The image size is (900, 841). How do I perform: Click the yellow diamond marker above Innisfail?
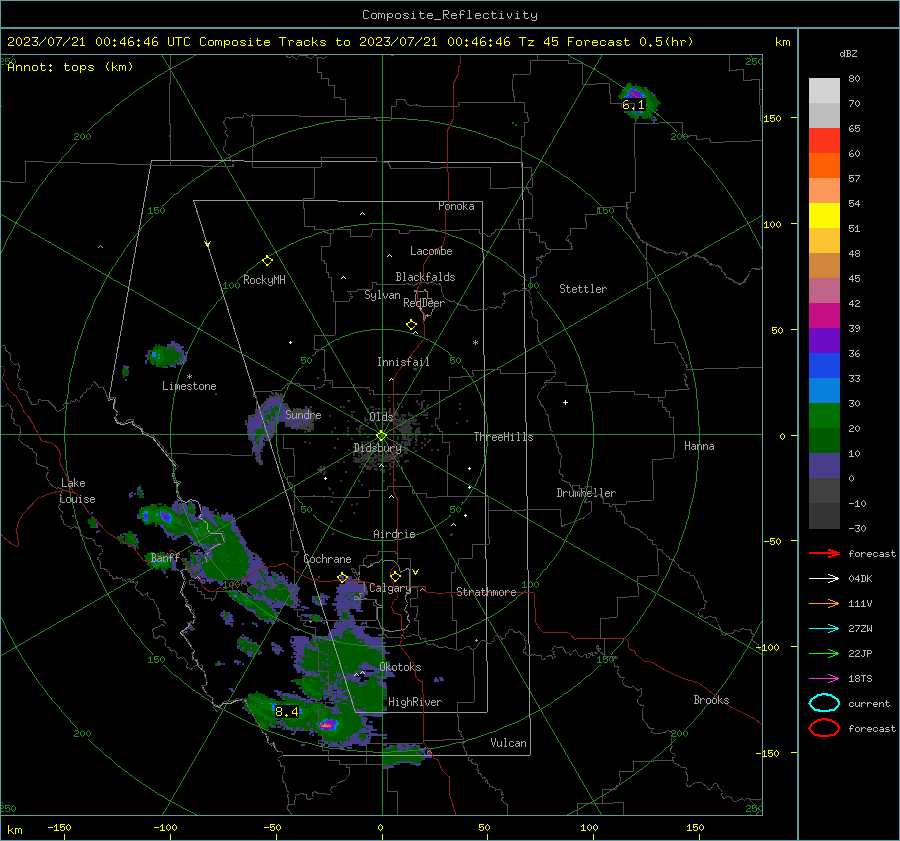(x=411, y=325)
